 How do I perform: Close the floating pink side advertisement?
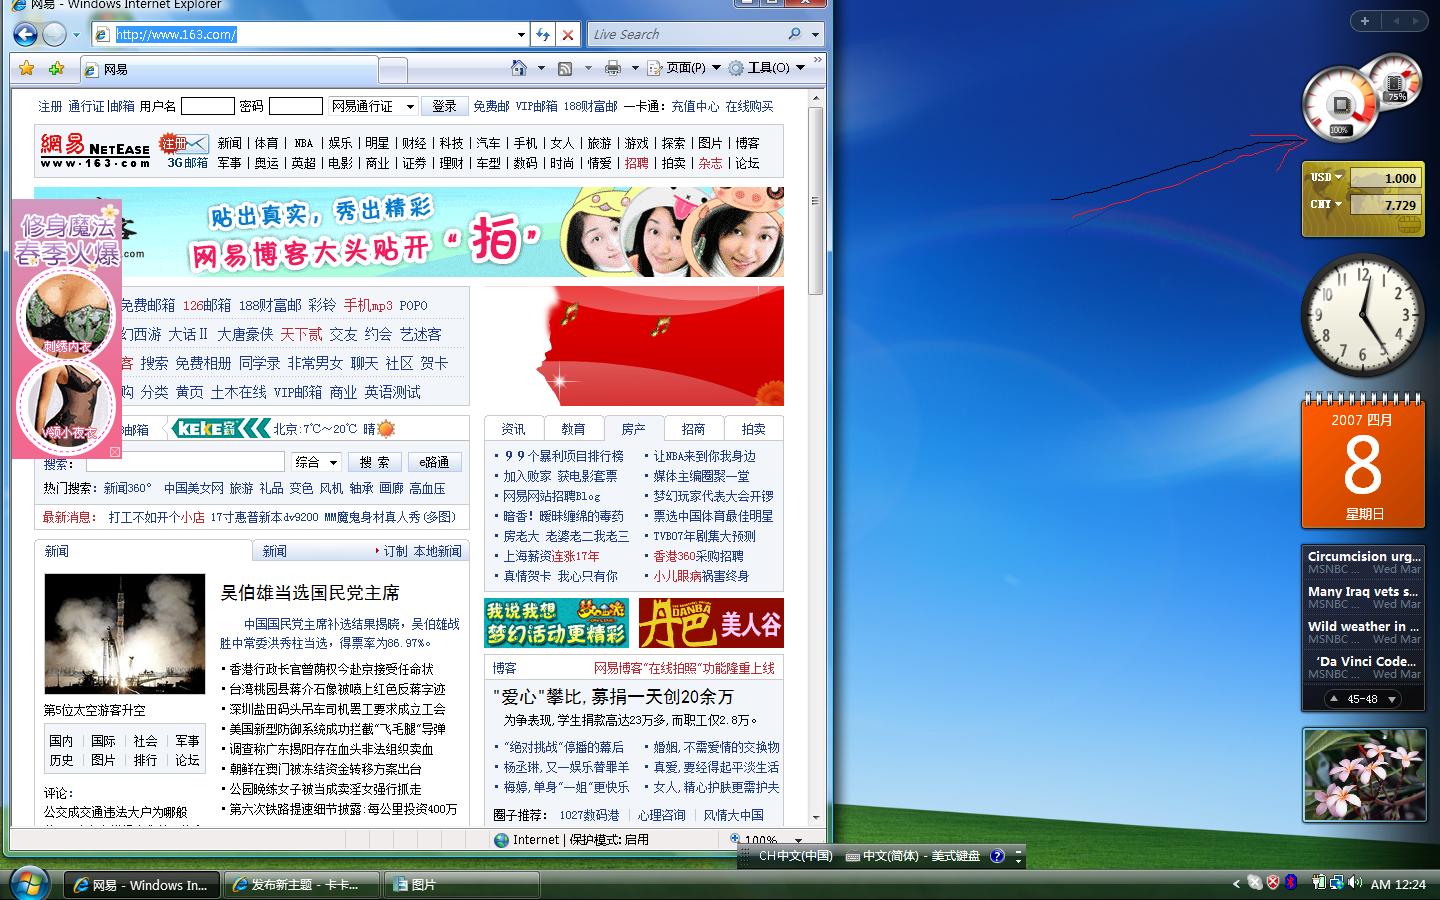coord(115,453)
